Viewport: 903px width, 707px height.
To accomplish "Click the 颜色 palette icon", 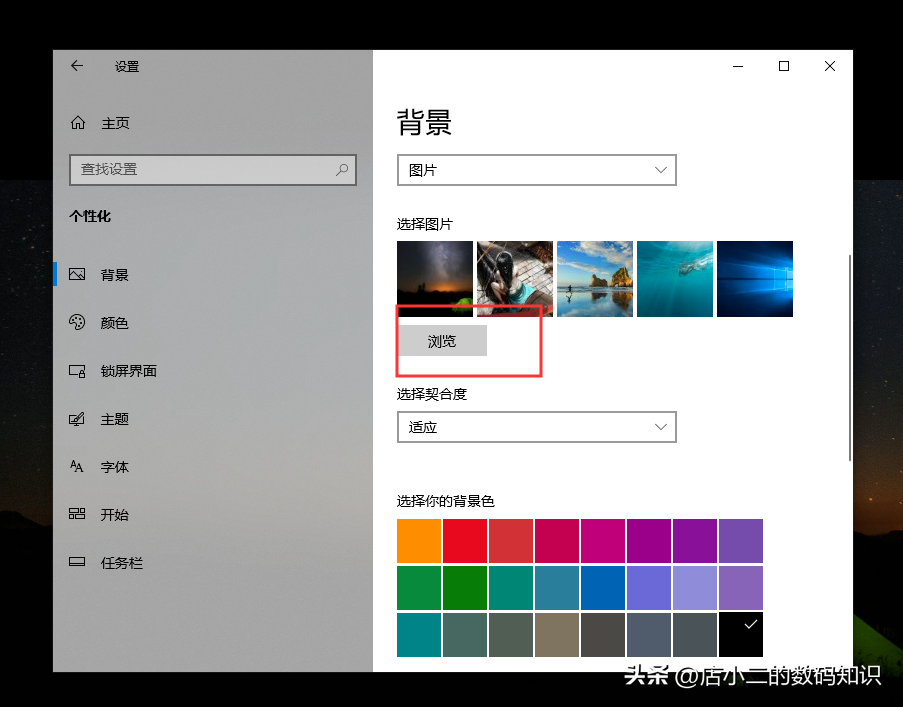I will coord(77,322).
